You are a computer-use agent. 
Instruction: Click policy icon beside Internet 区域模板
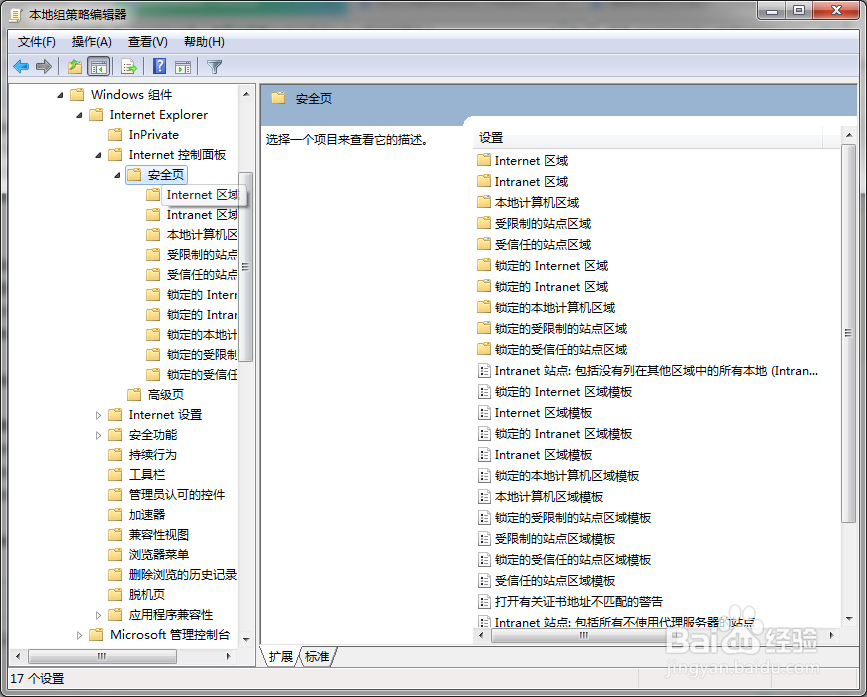point(484,412)
